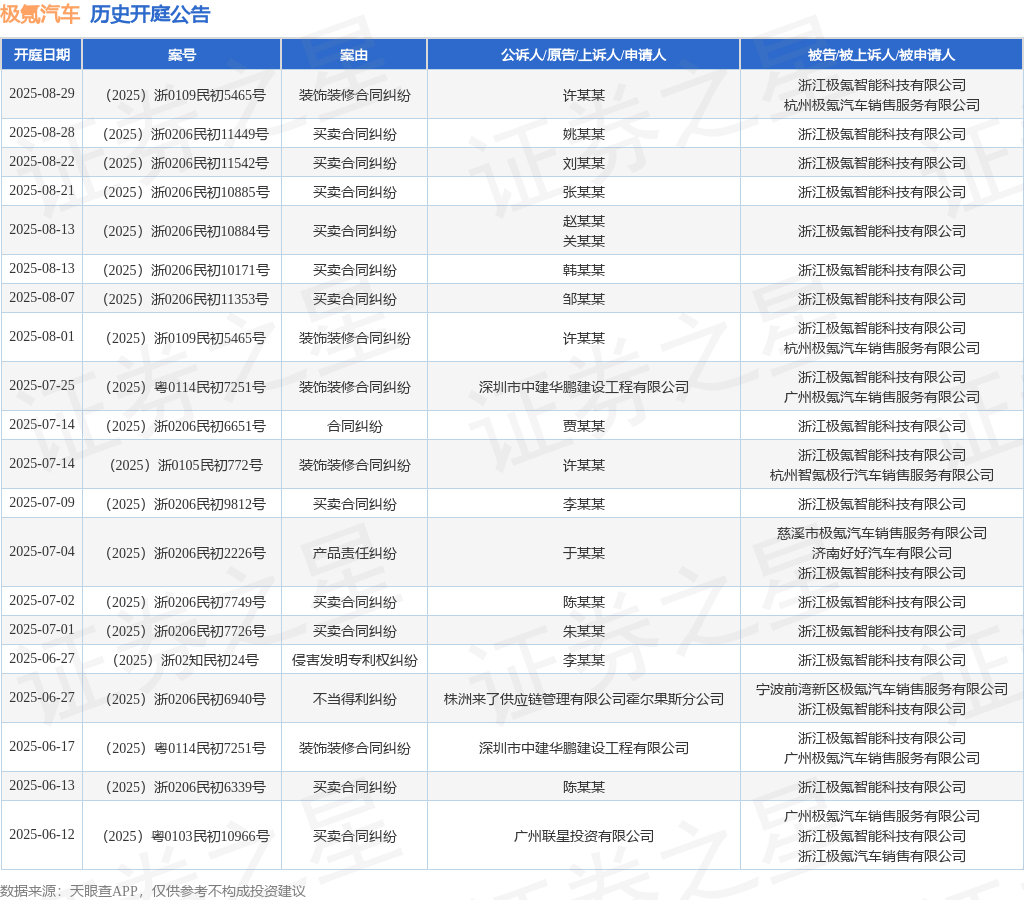Click plaintiff 李某某 in the 2025-07-09 row
This screenshot has width=1024, height=900.
pos(584,505)
